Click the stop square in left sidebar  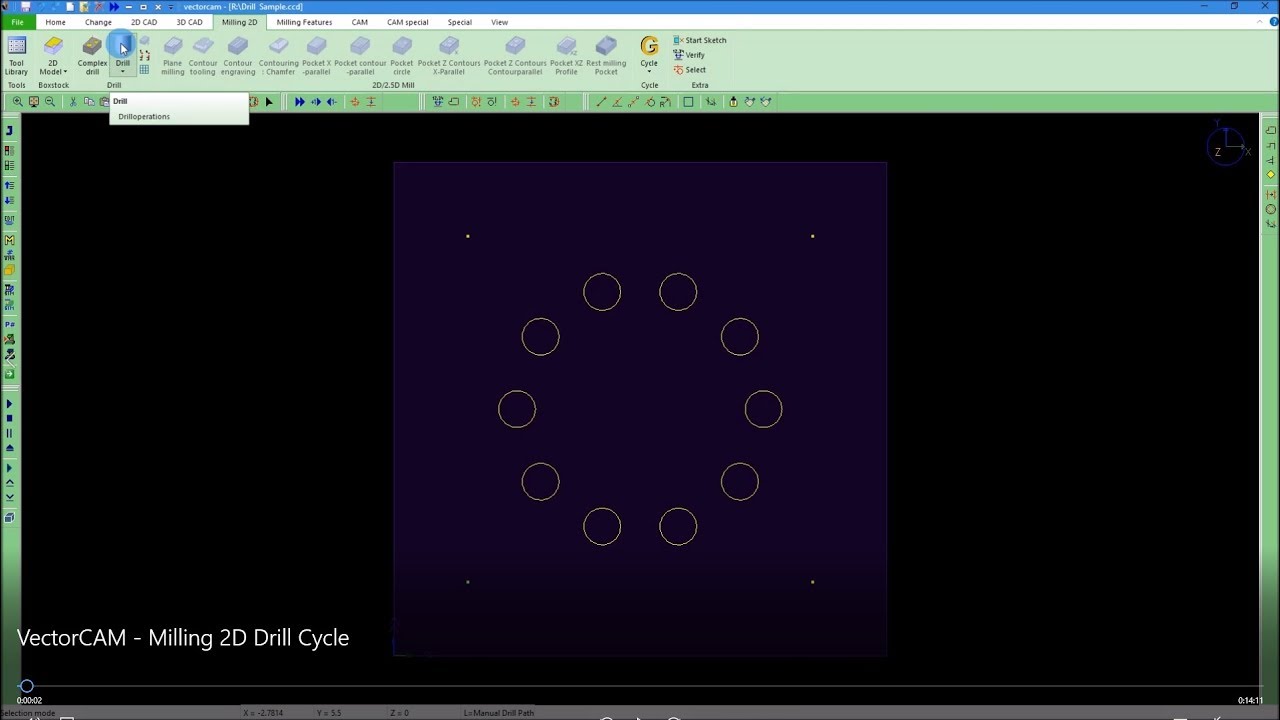(10, 418)
